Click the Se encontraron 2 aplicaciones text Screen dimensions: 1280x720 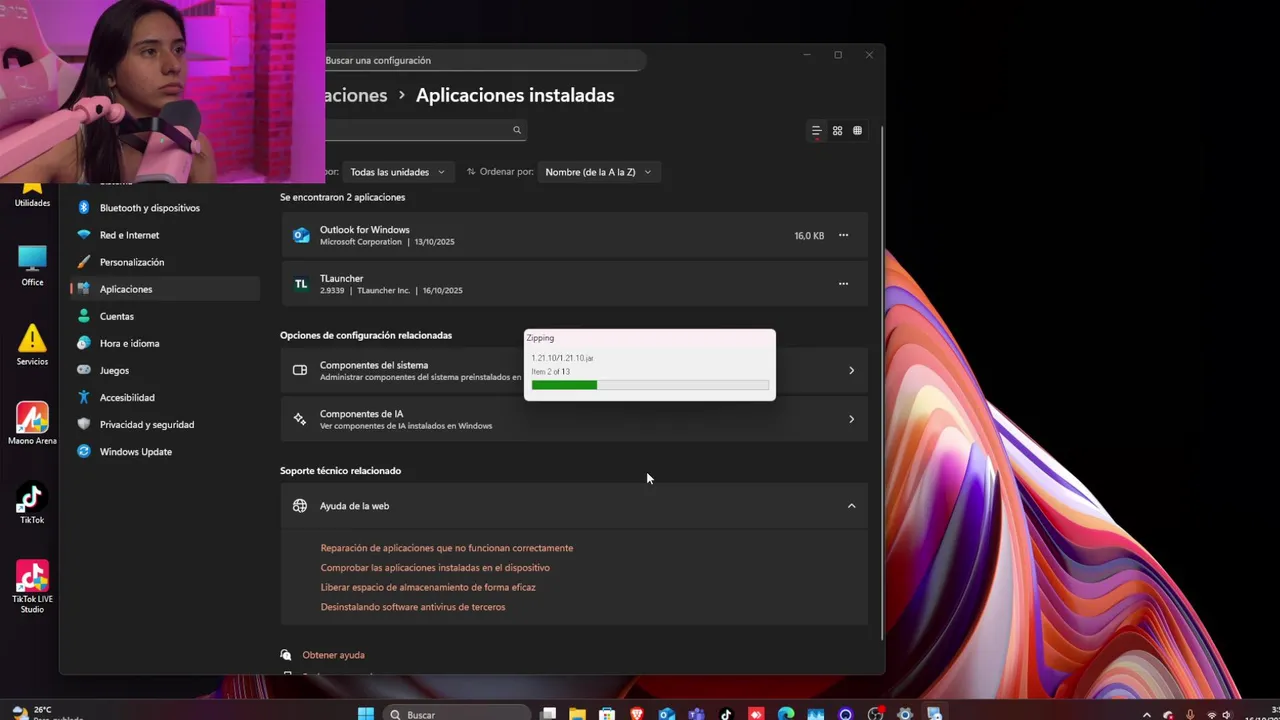pyautogui.click(x=343, y=198)
